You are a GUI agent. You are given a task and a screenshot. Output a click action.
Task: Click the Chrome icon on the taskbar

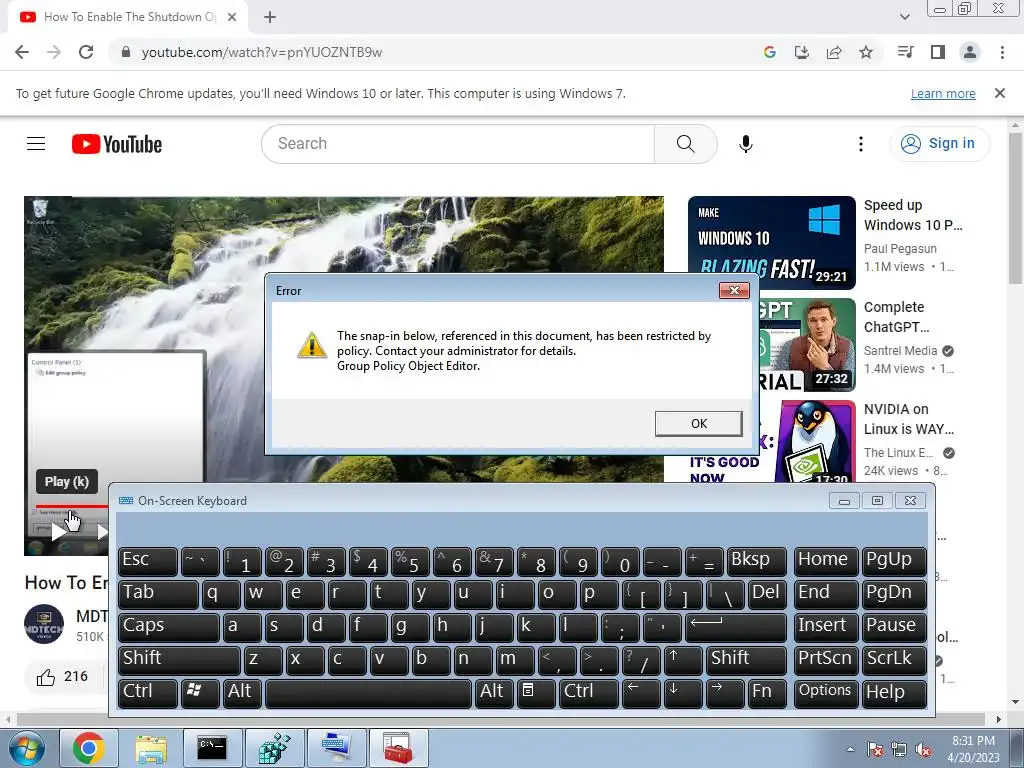[88, 748]
